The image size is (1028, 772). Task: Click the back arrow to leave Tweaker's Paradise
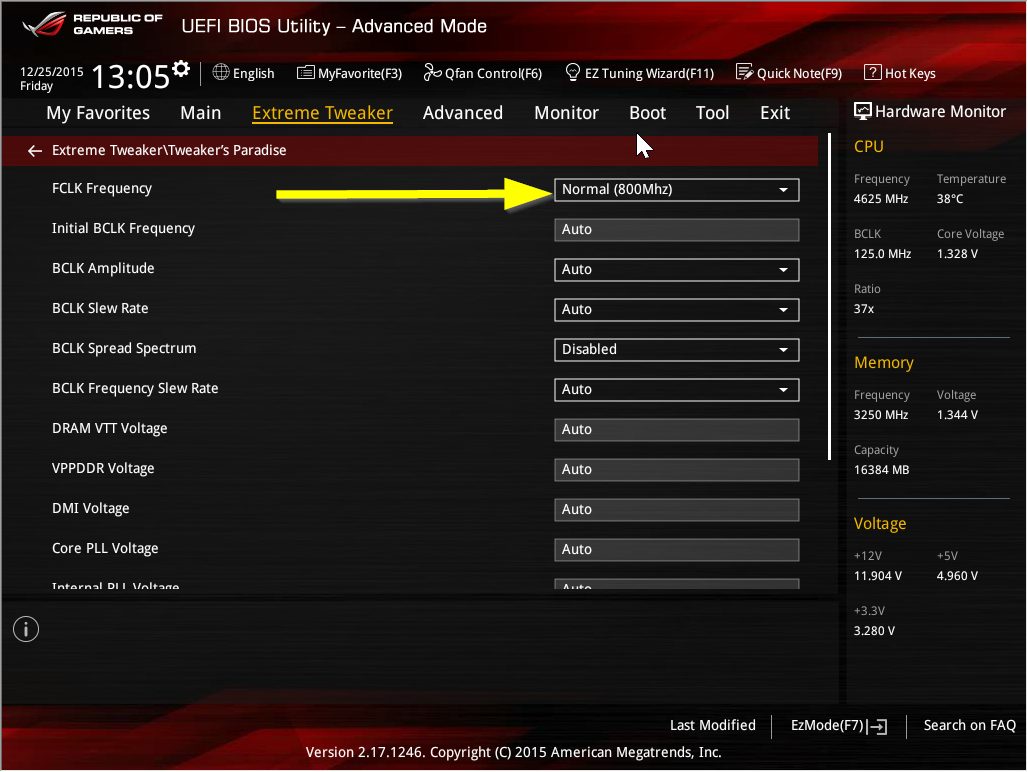tap(35, 150)
